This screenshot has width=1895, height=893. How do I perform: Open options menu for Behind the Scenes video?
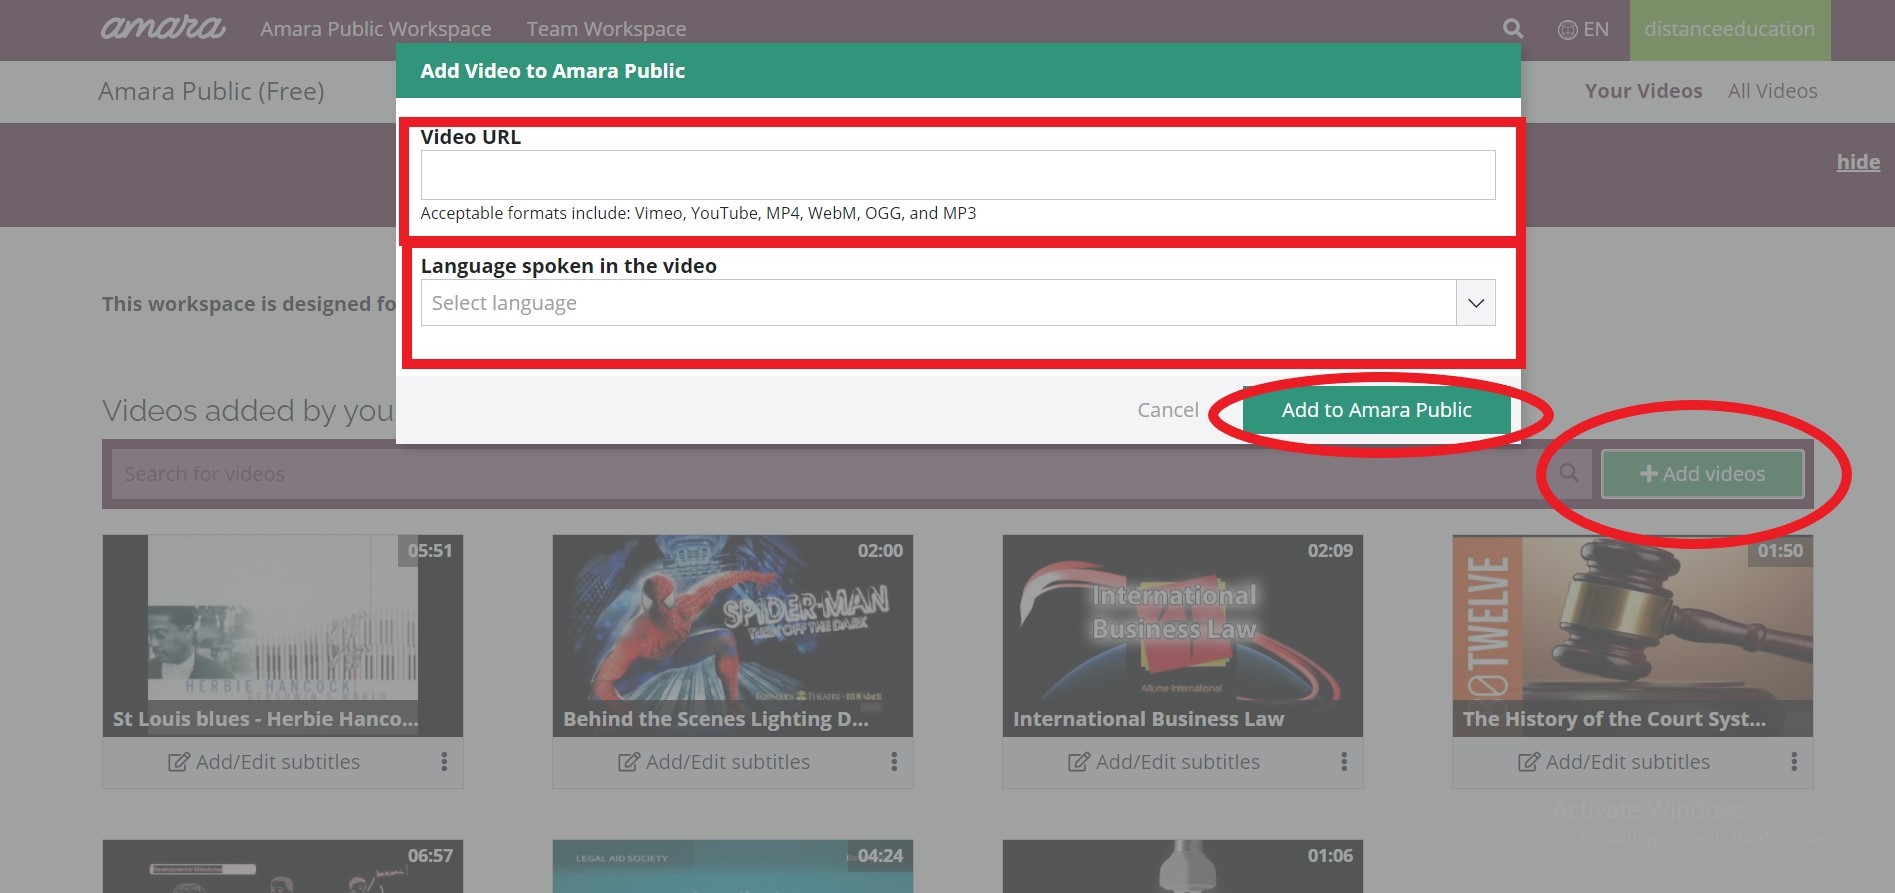coord(894,762)
